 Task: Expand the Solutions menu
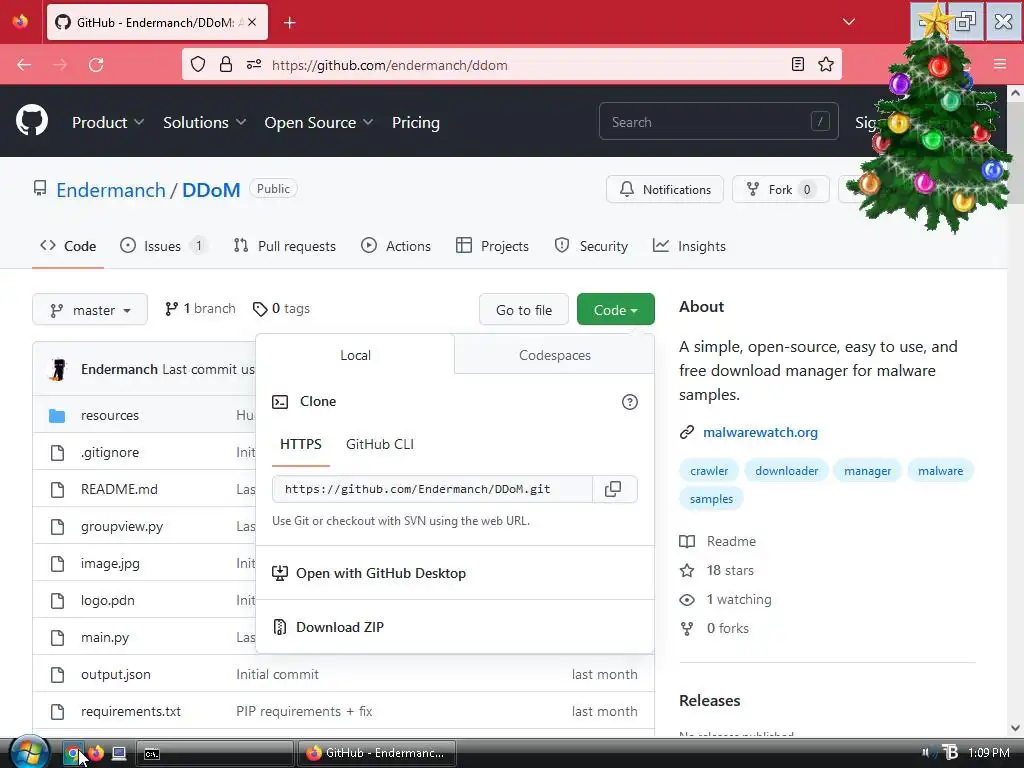point(204,122)
